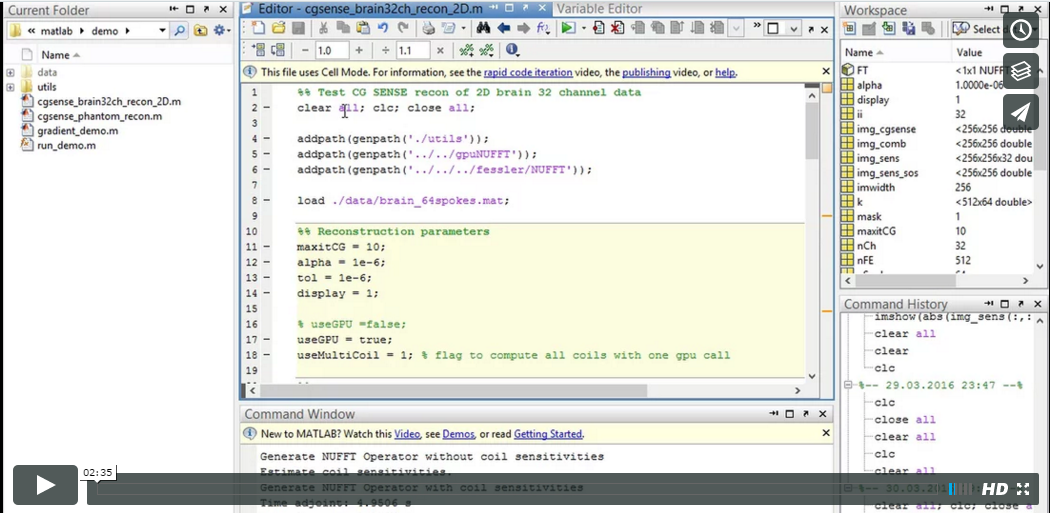Copy selection using Editor copy icon
The image size is (1050, 513).
coord(344,28)
